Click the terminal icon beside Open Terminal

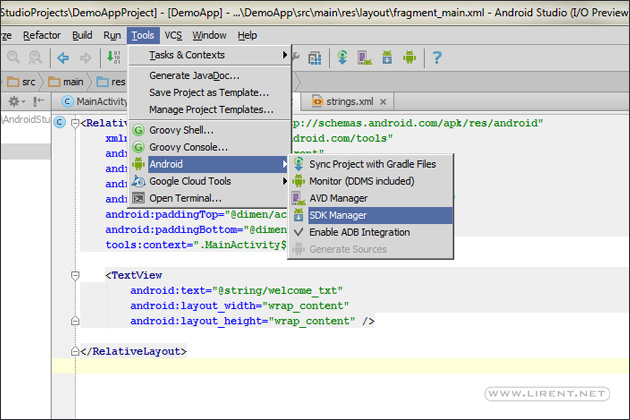click(x=139, y=198)
